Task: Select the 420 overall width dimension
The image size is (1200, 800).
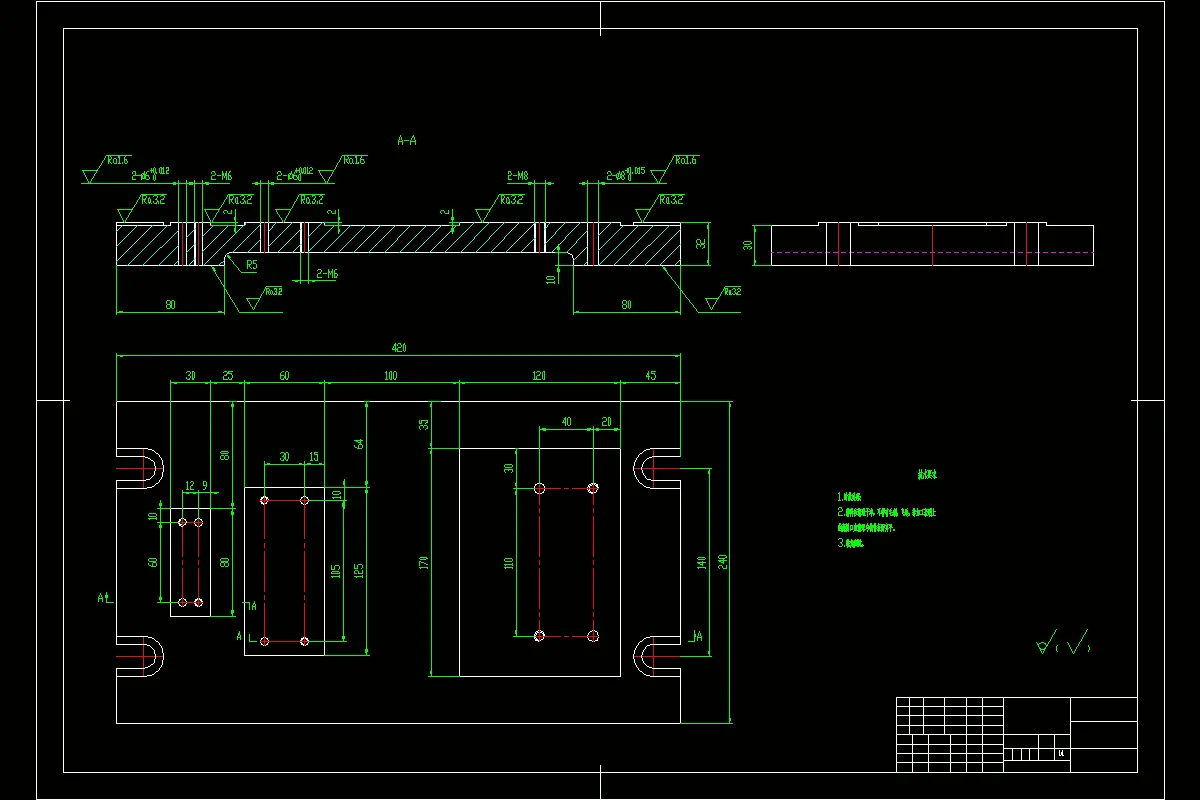Action: pyautogui.click(x=399, y=349)
